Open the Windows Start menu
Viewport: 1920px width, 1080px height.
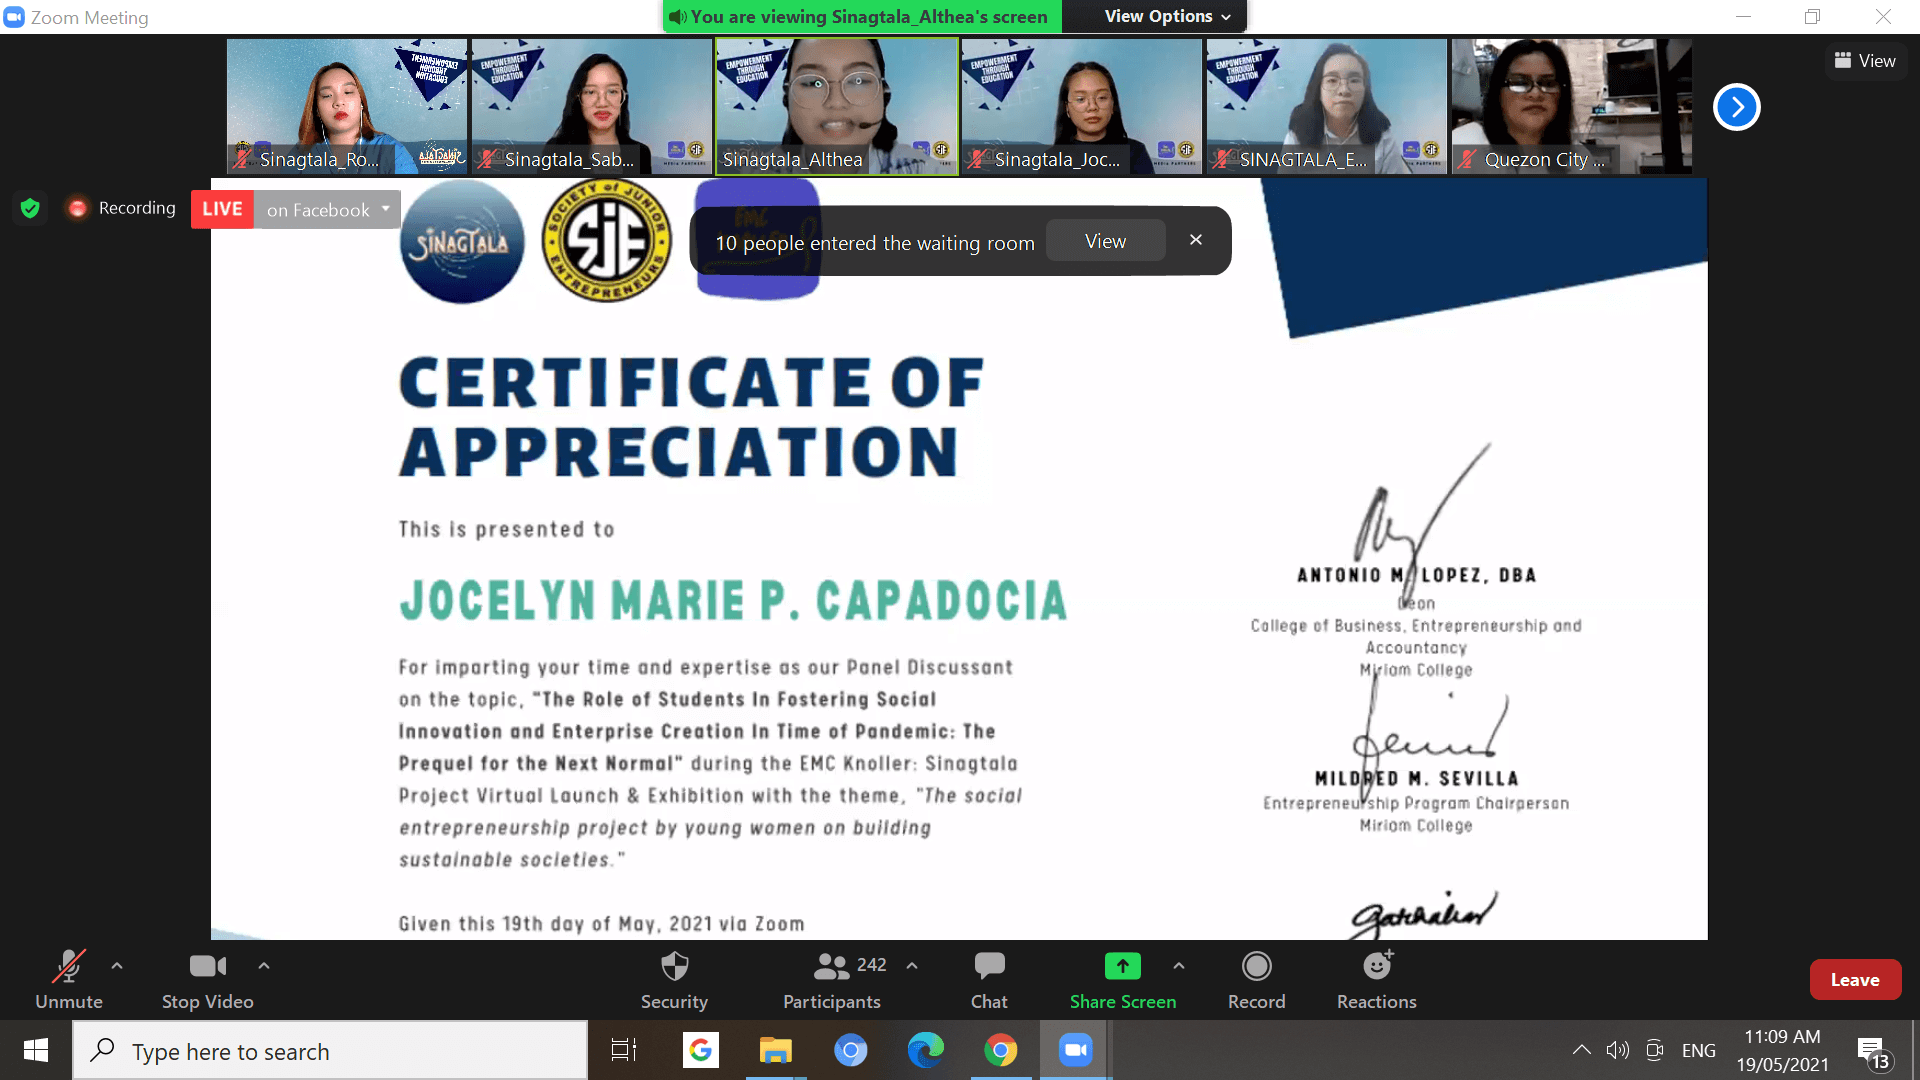click(x=36, y=1050)
